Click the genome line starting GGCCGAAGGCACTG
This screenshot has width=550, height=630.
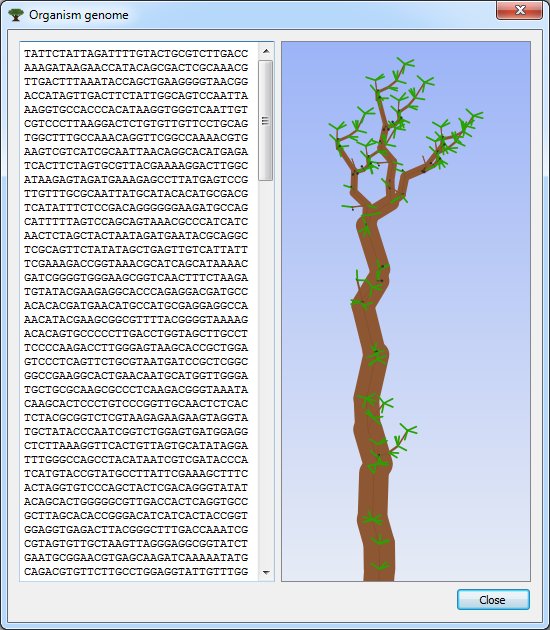click(x=136, y=376)
